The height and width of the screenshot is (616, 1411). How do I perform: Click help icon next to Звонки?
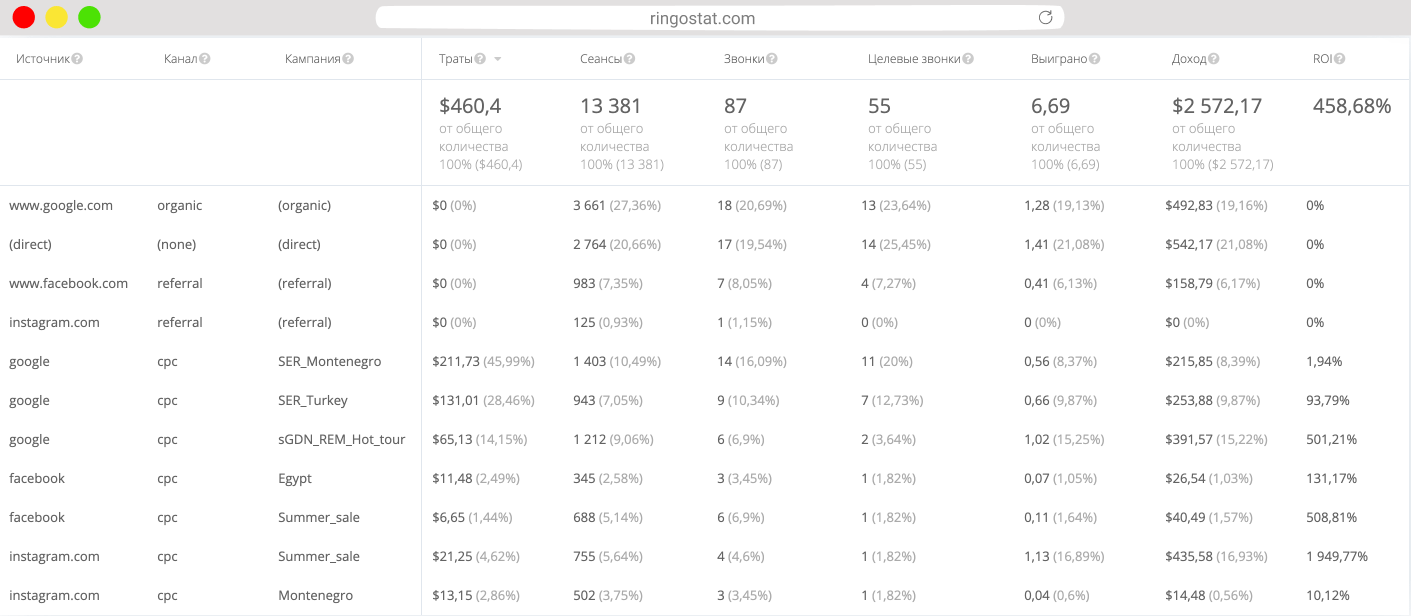[772, 59]
